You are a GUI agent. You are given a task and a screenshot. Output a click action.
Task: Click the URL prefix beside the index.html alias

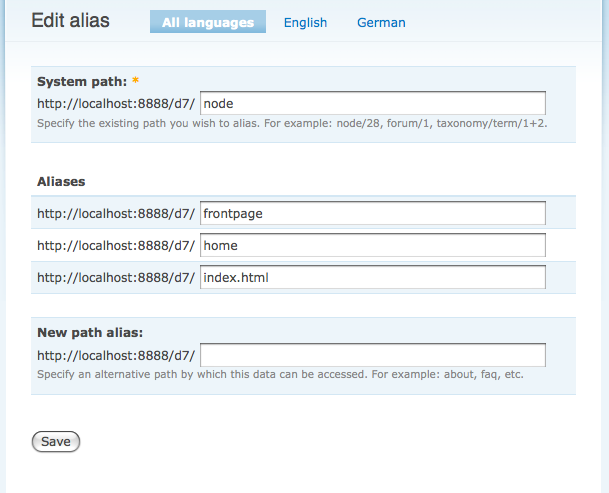coord(116,277)
